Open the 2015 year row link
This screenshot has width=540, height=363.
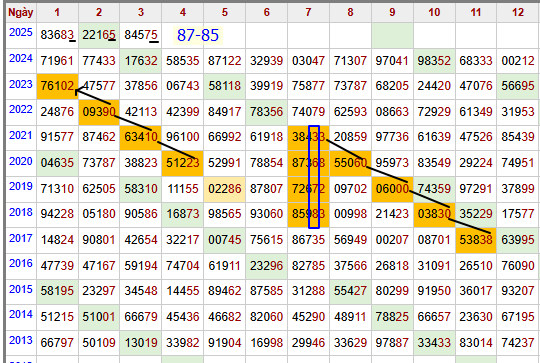point(21,289)
